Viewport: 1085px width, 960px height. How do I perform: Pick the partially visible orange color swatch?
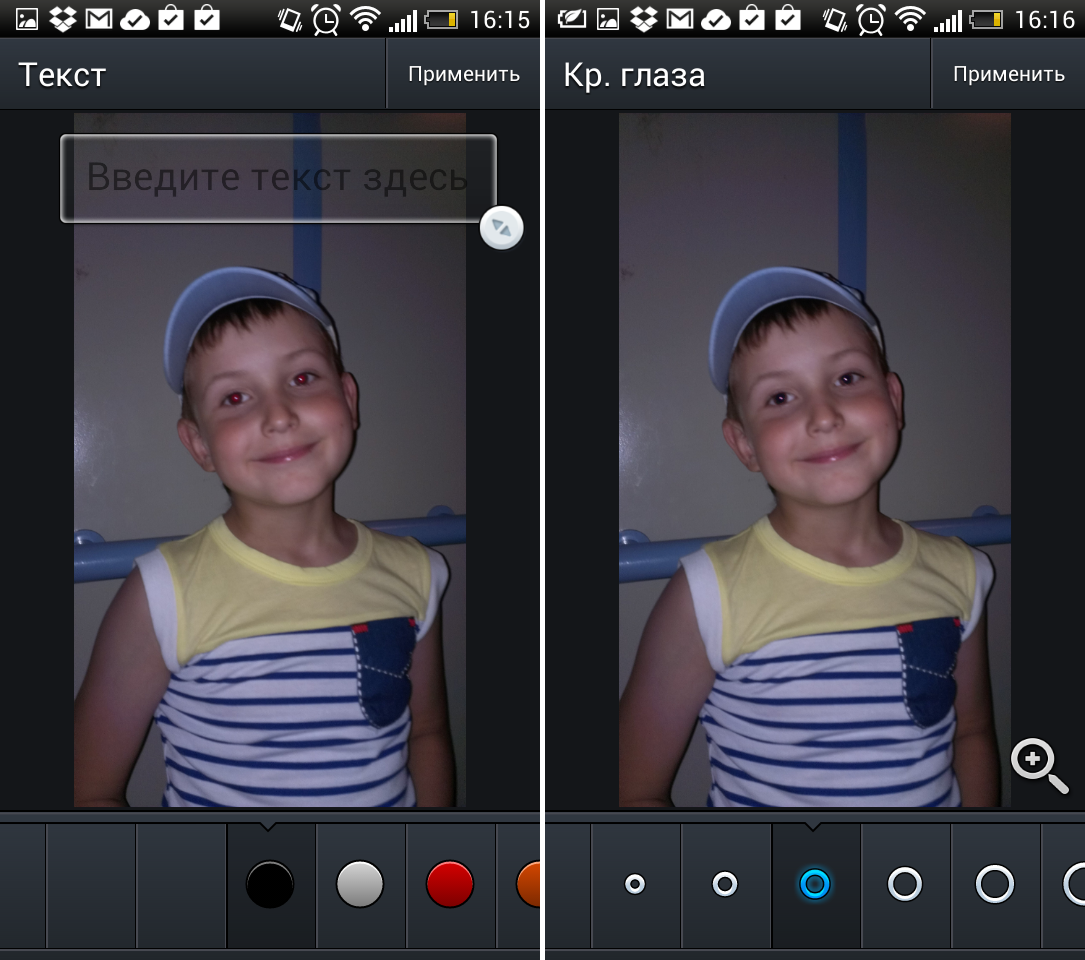pyautogui.click(x=527, y=884)
